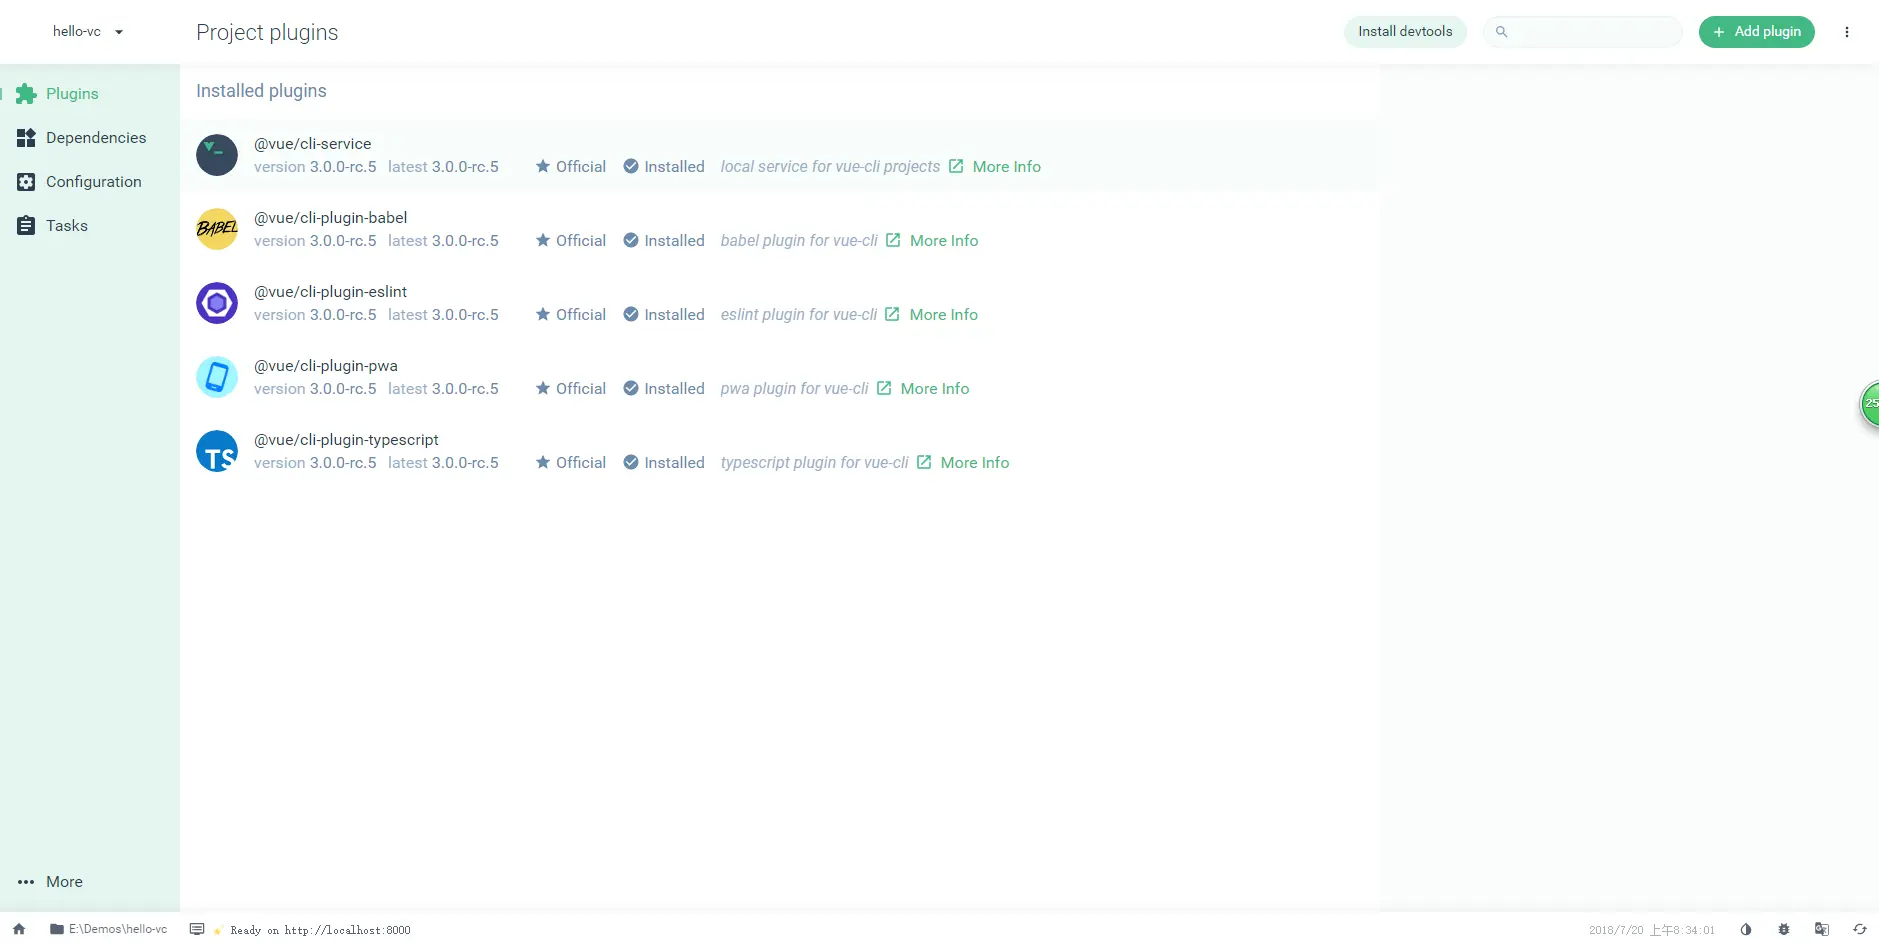The image size is (1879, 946).
Task: Focus the plugin search field
Action: pos(1583,32)
